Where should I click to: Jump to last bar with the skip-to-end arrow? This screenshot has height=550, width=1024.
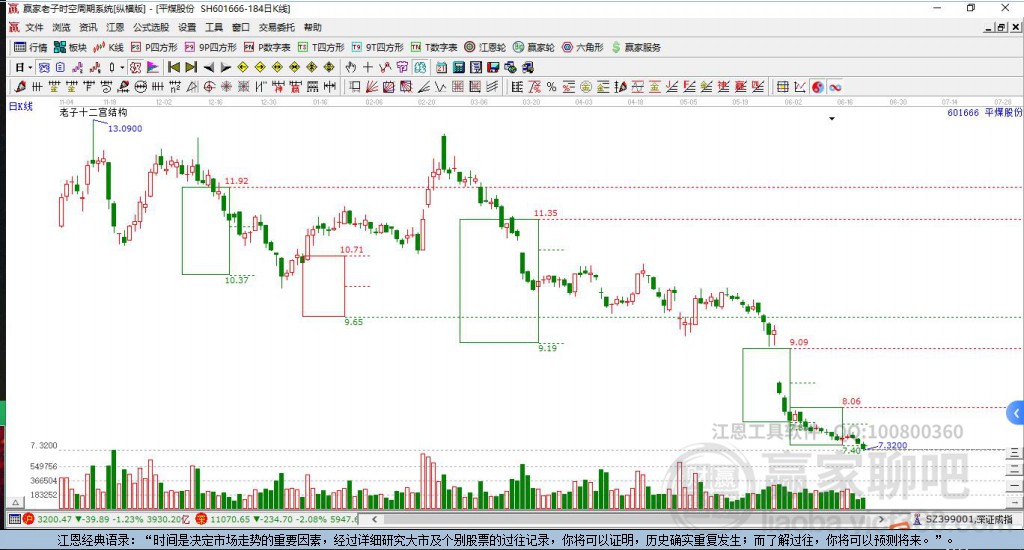(x=191, y=67)
